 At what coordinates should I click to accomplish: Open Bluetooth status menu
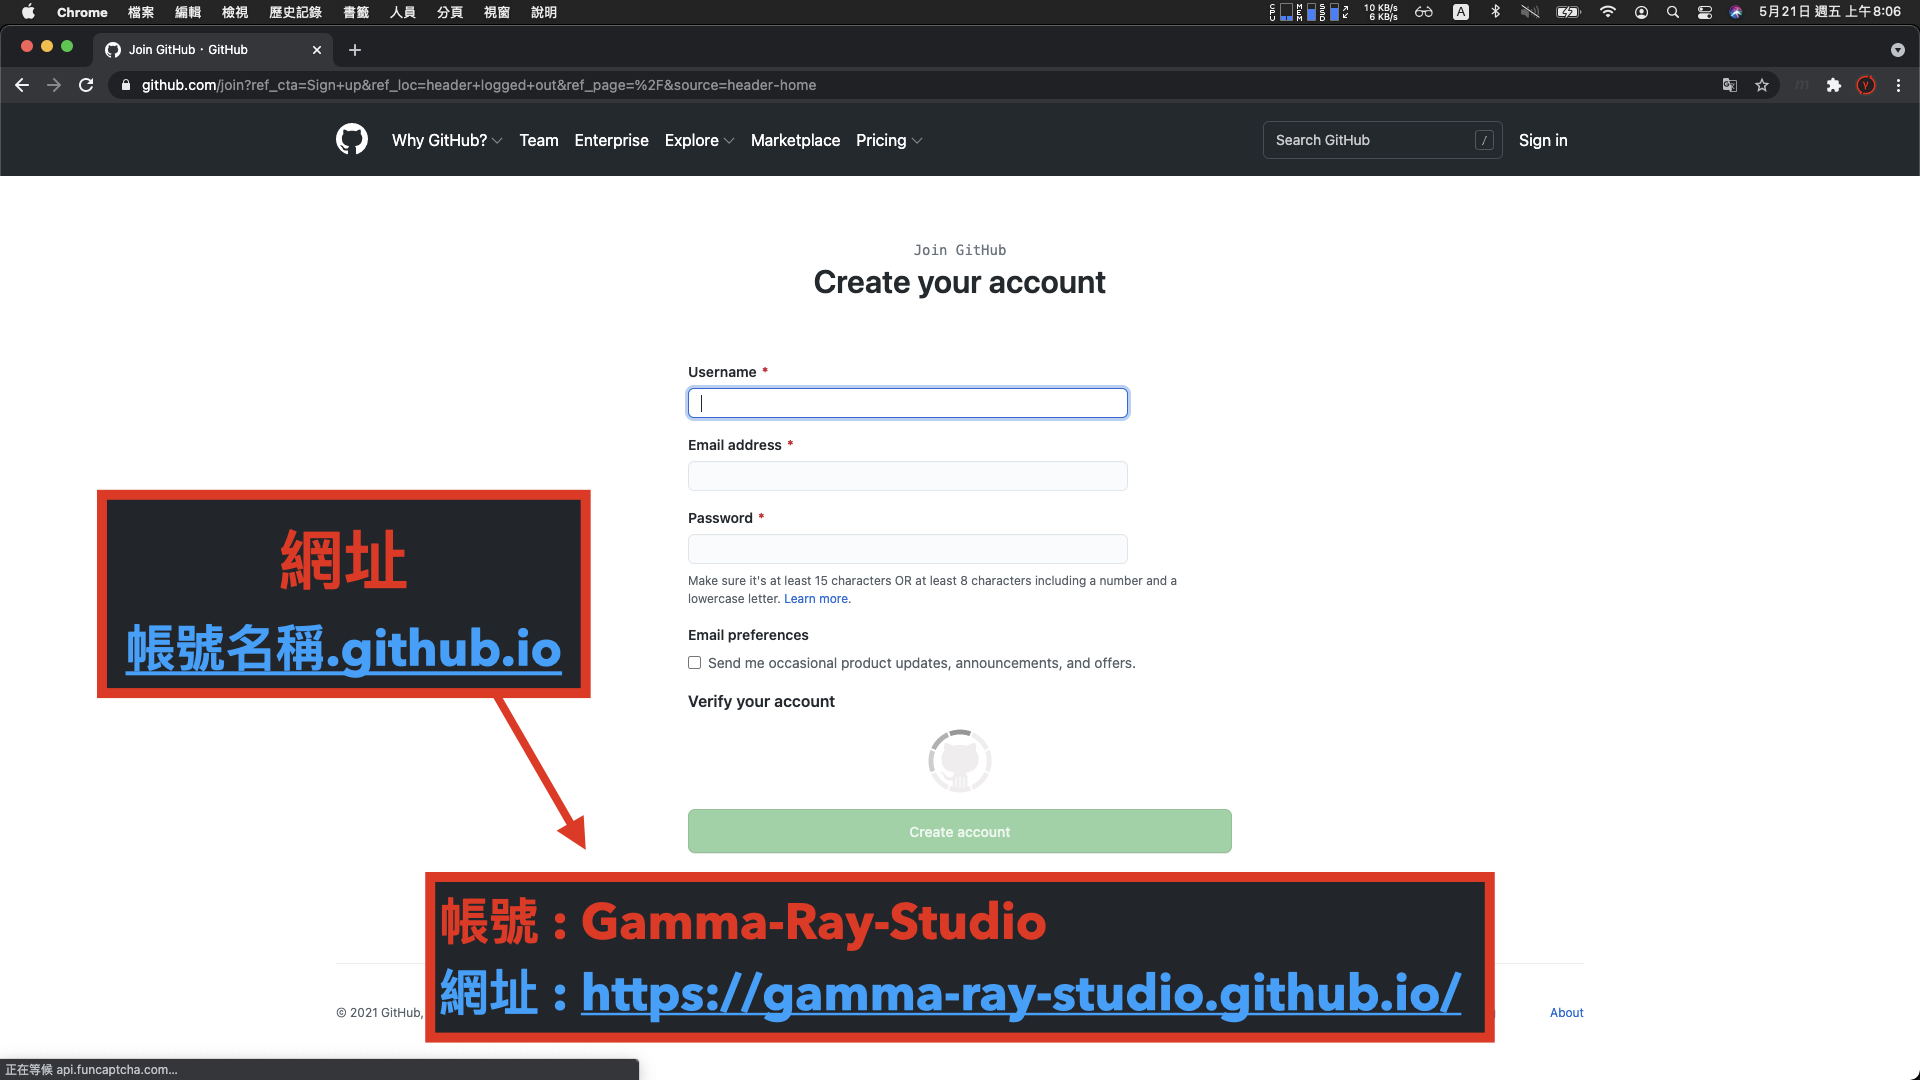(x=1496, y=12)
